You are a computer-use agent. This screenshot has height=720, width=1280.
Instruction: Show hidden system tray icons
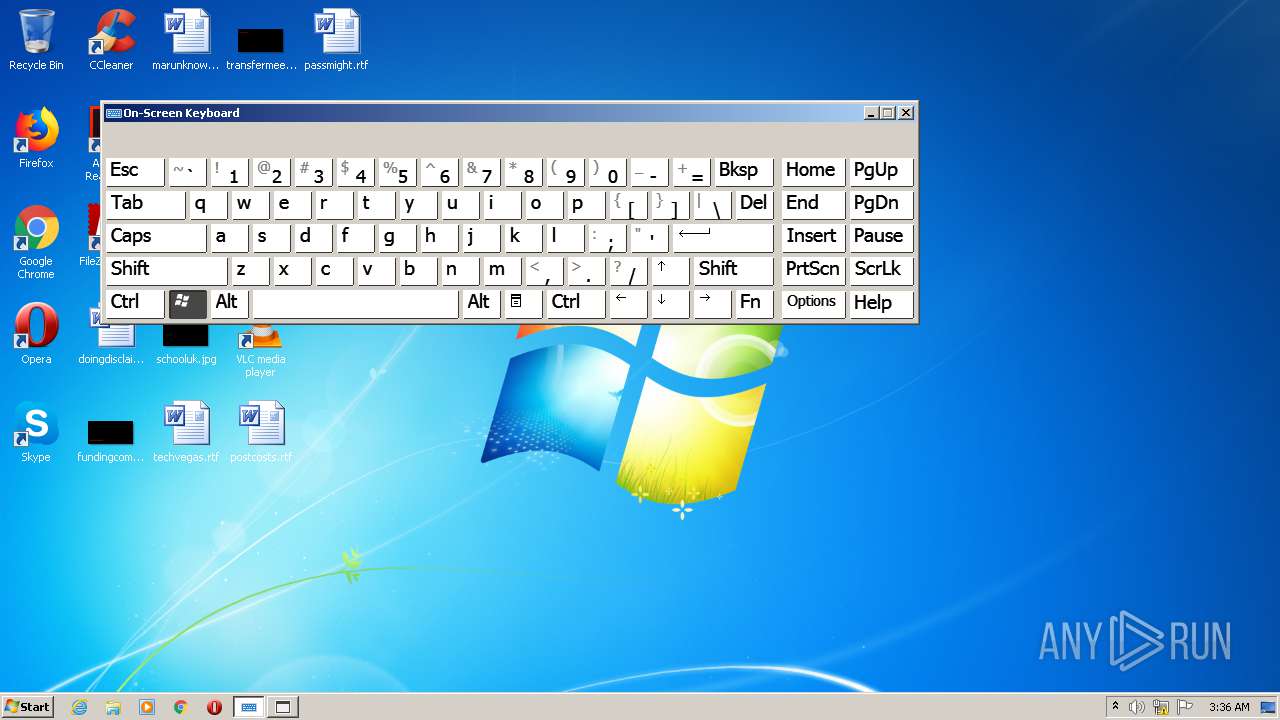1115,707
